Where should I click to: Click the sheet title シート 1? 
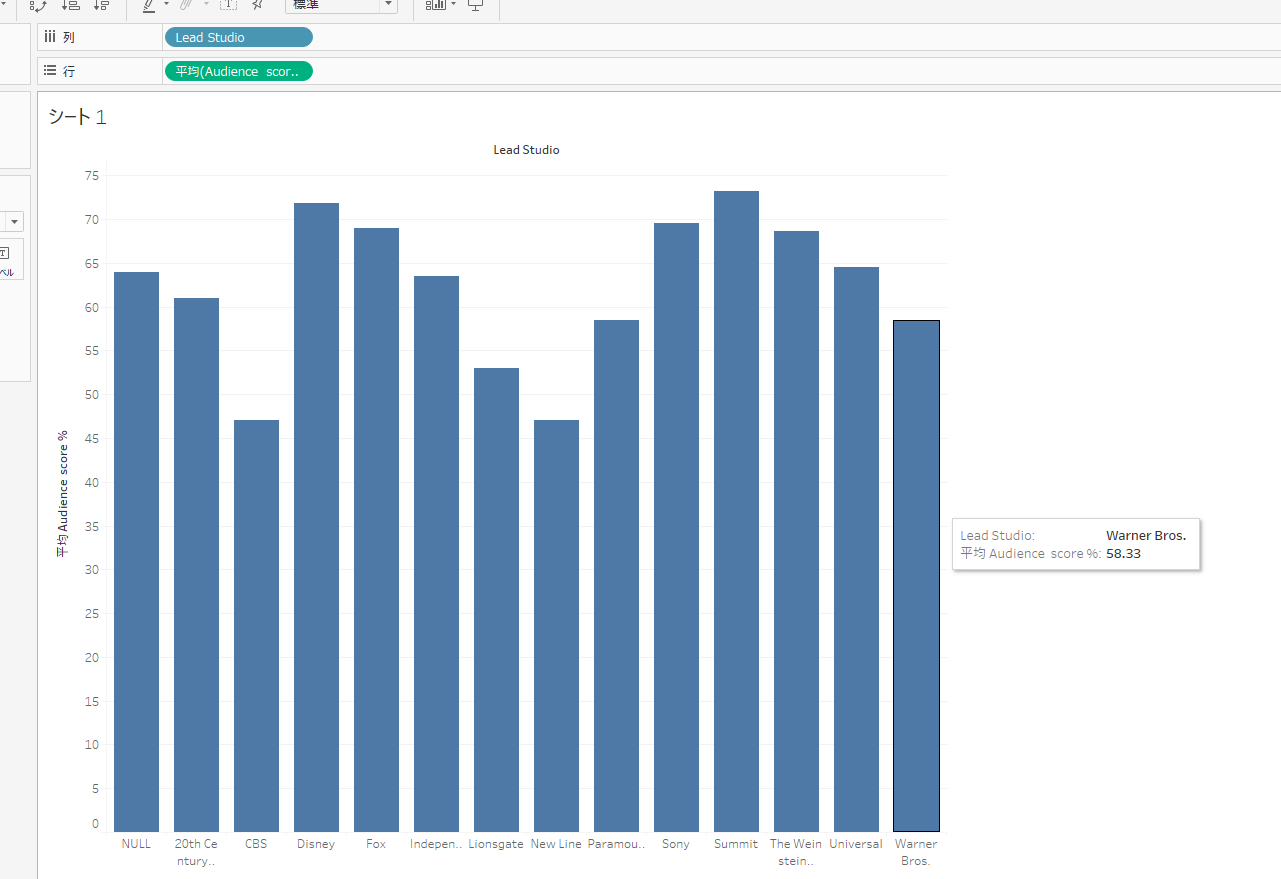click(x=77, y=117)
